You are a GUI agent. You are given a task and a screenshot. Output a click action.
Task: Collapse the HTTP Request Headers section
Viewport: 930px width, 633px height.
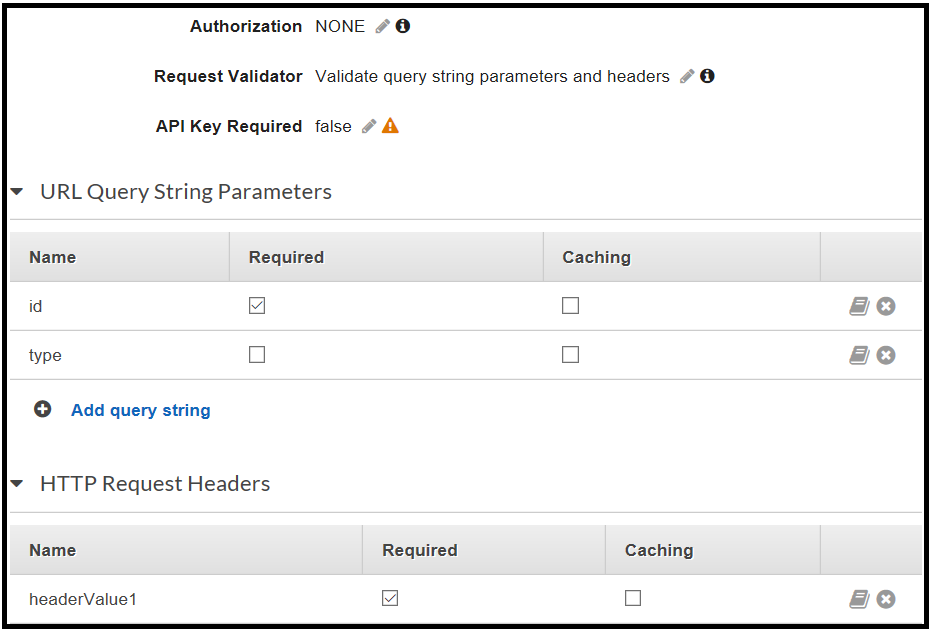[x=17, y=484]
